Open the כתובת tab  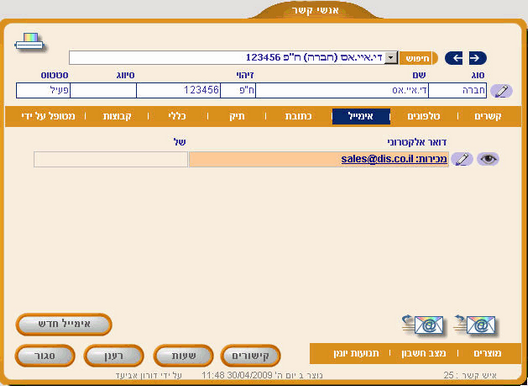[298, 117]
